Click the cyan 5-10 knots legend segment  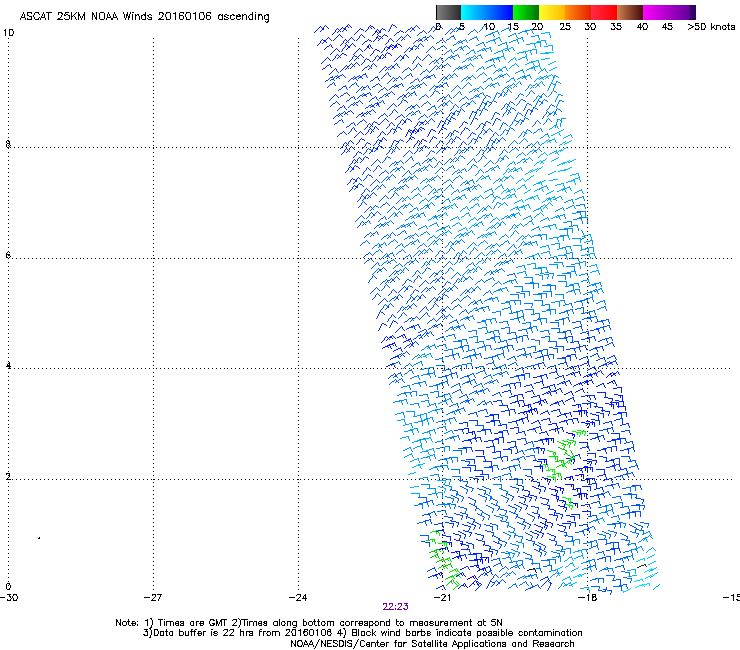(474, 12)
